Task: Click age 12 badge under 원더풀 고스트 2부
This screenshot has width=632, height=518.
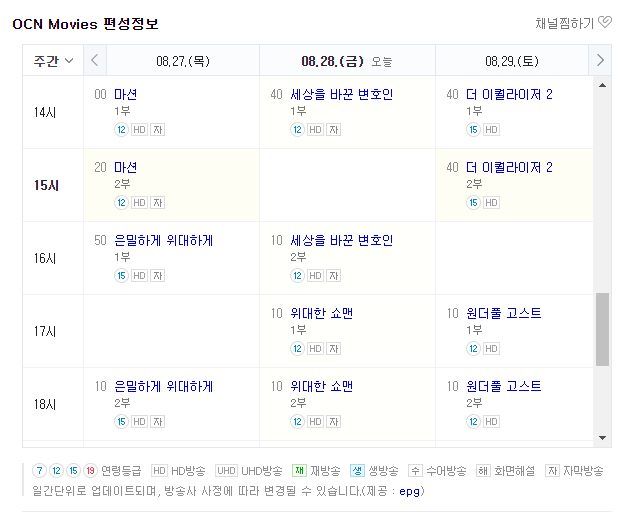Action: click(473, 422)
